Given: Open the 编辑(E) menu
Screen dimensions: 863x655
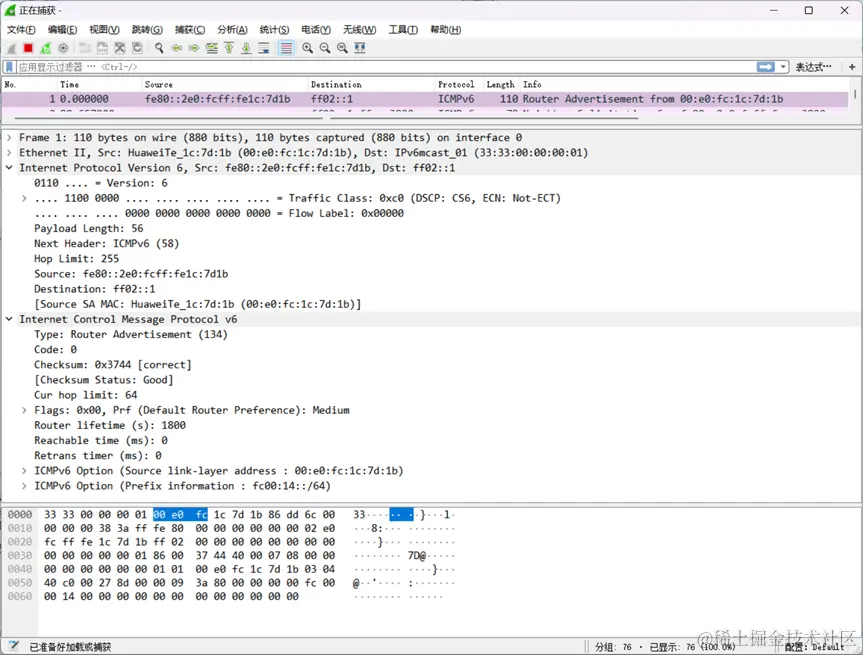Looking at the screenshot, I should click(62, 30).
